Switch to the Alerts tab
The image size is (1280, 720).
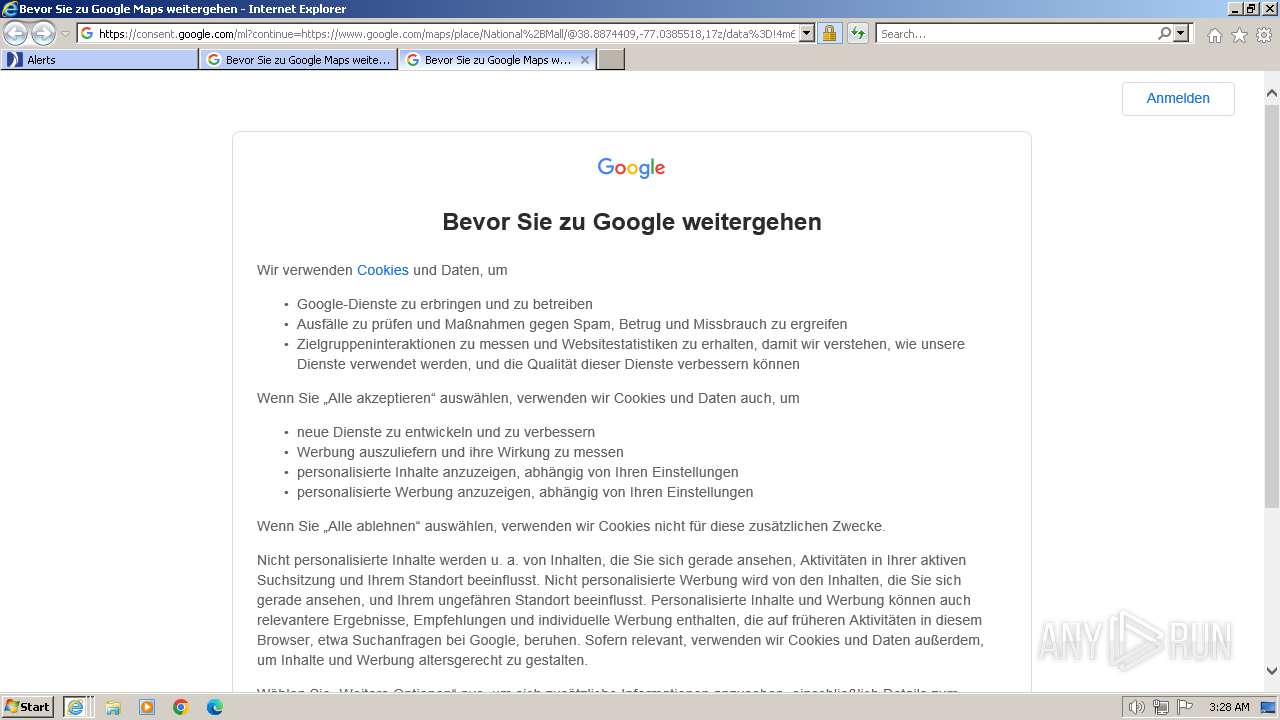100,60
